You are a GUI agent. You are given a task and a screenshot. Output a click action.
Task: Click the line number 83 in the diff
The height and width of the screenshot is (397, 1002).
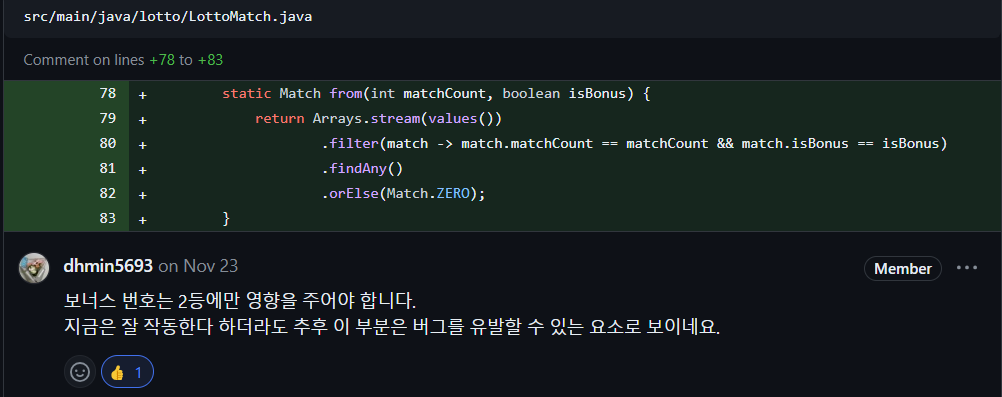tap(108, 218)
